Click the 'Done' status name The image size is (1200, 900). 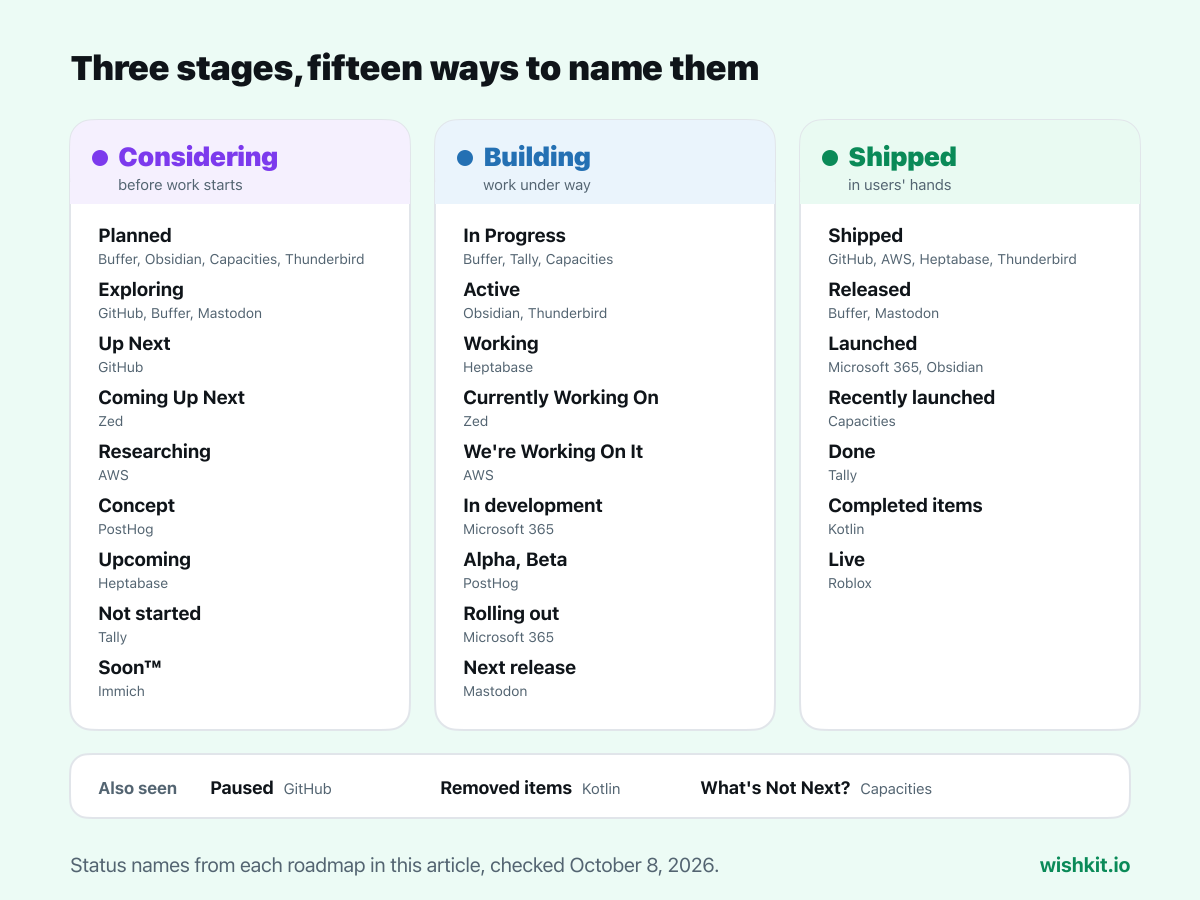tap(851, 452)
